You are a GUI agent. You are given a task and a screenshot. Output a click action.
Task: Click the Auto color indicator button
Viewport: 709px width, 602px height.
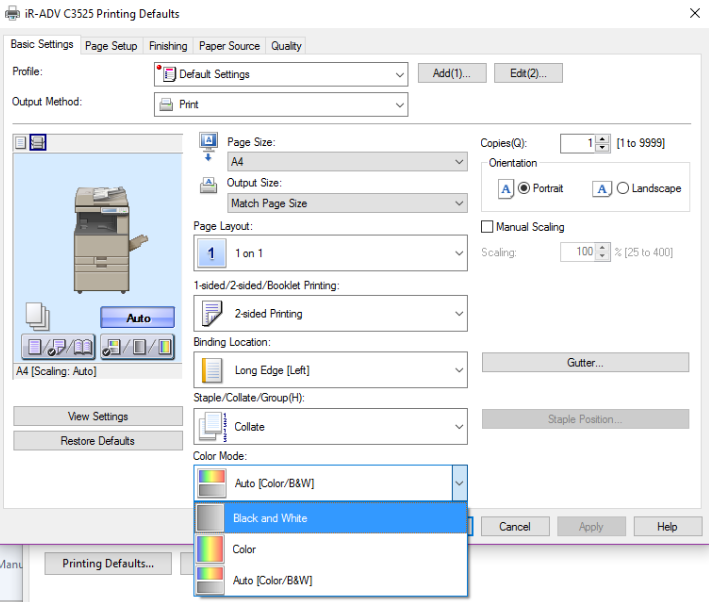(x=137, y=318)
